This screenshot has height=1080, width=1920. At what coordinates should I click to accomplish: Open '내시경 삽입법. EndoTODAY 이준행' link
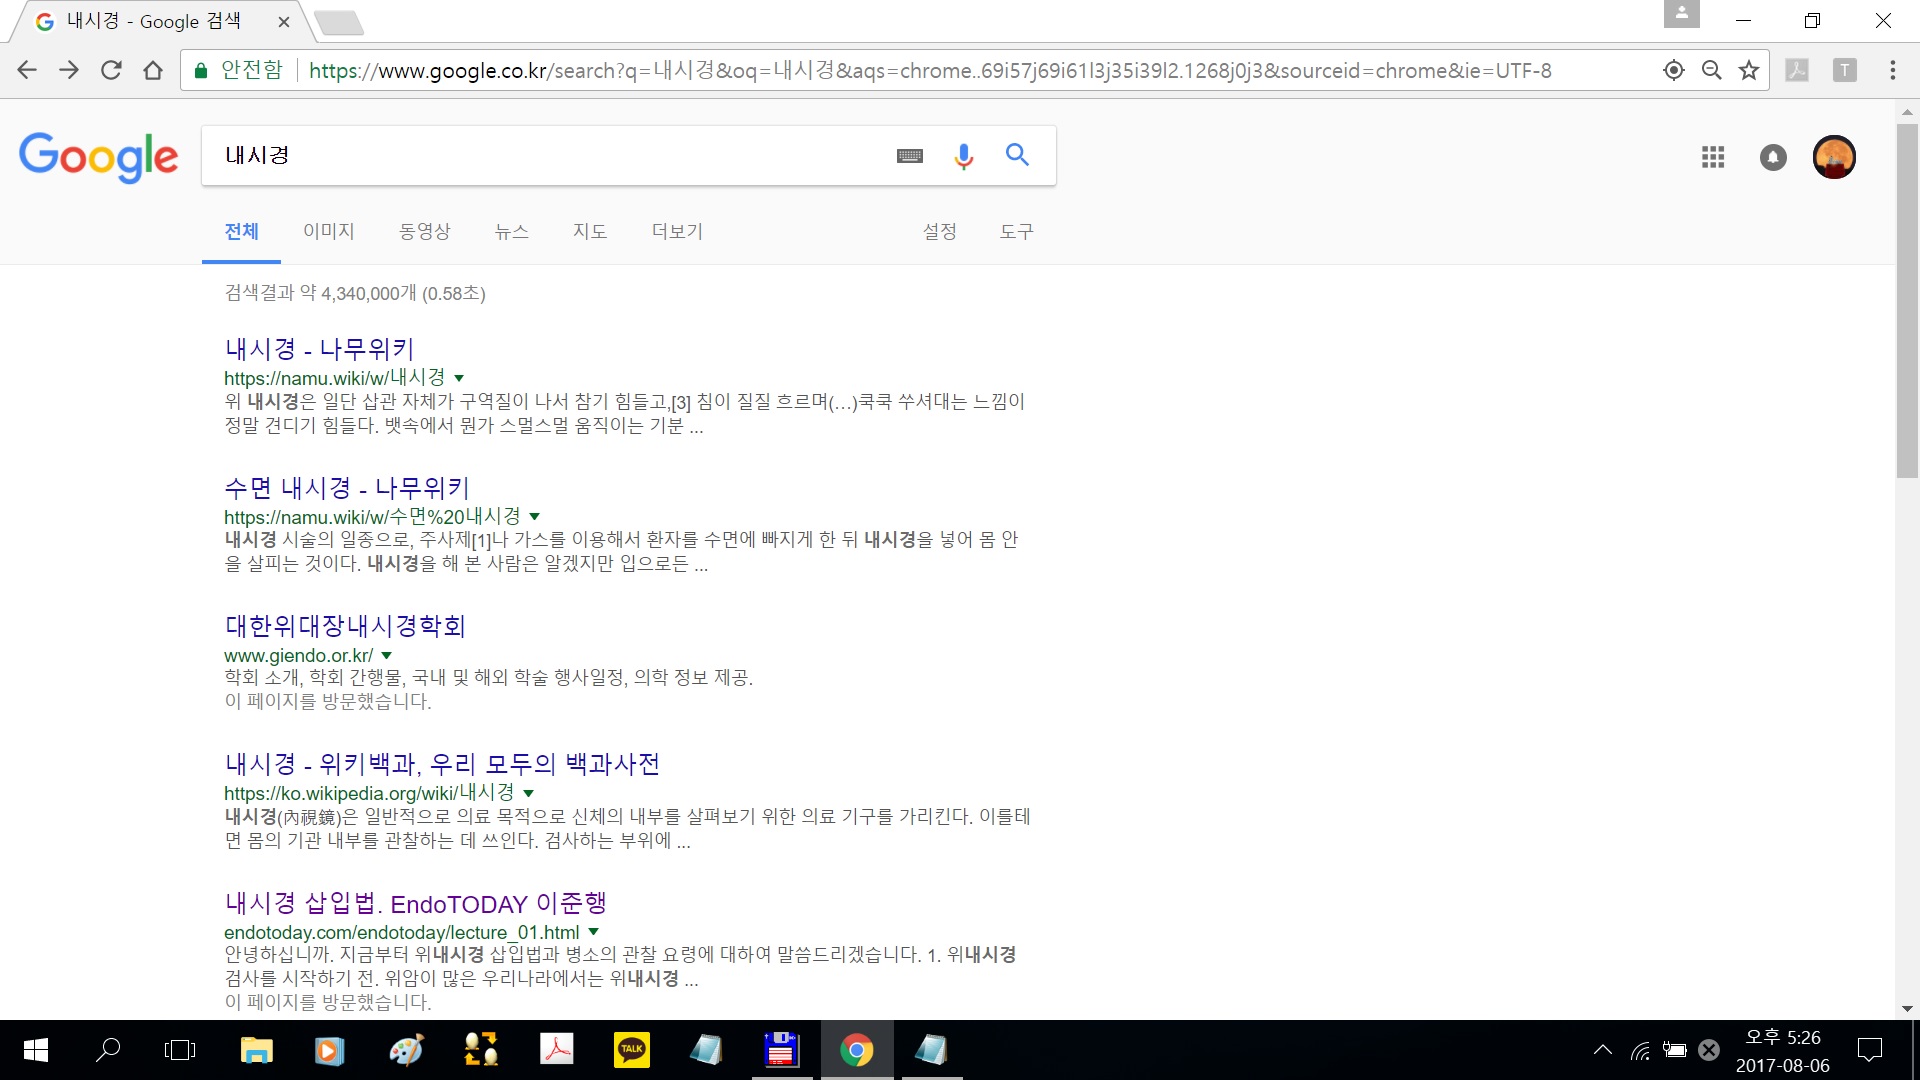[x=415, y=903]
